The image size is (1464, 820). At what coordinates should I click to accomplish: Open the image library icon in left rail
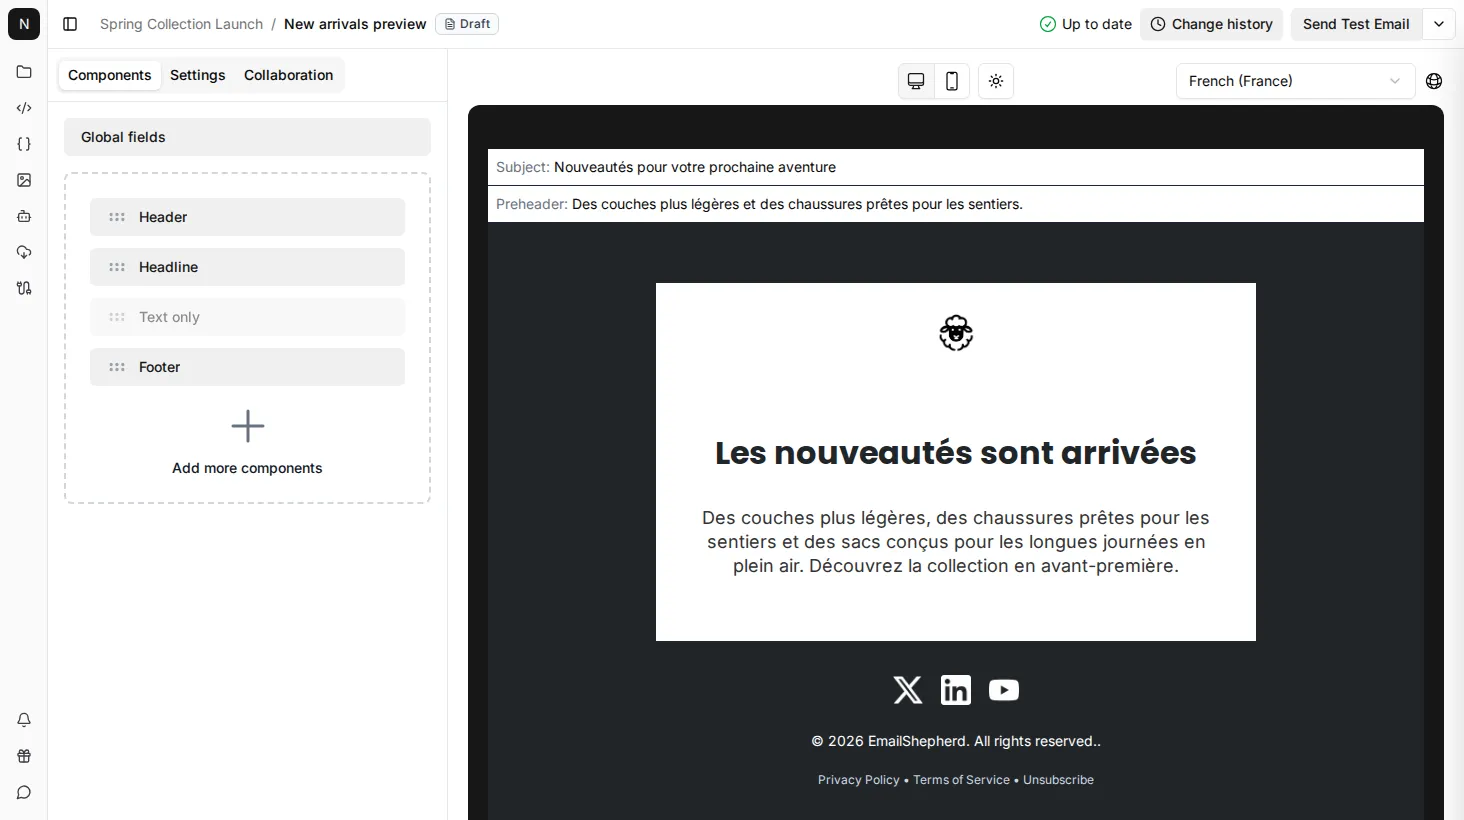click(24, 180)
